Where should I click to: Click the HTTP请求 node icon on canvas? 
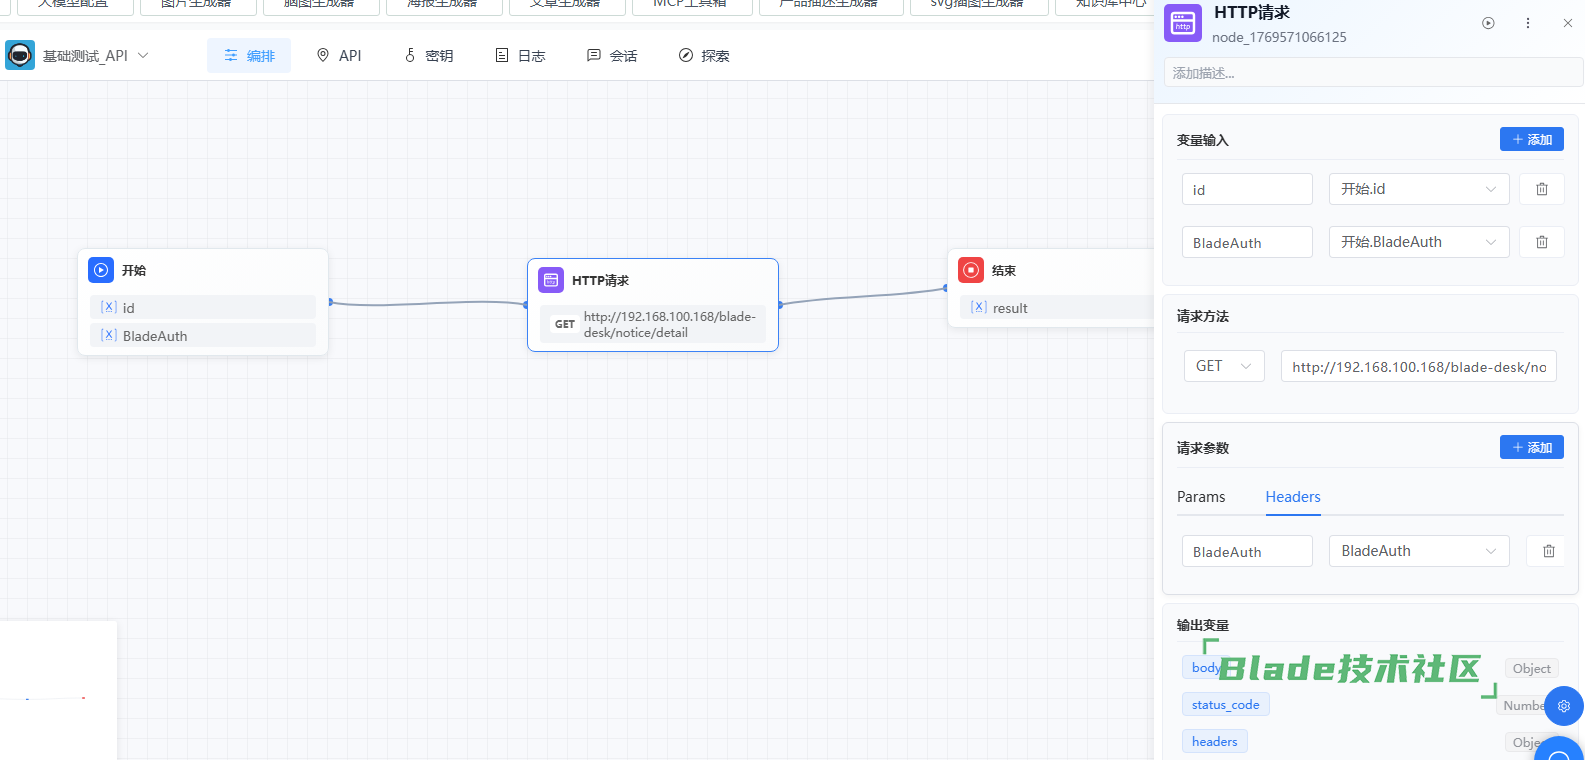(551, 280)
